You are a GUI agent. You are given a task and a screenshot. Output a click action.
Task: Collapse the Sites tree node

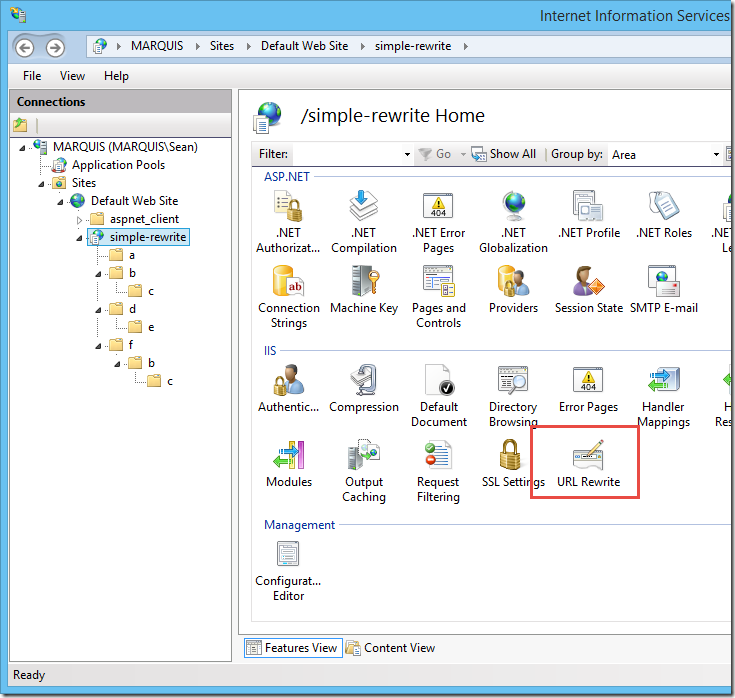pos(41,184)
